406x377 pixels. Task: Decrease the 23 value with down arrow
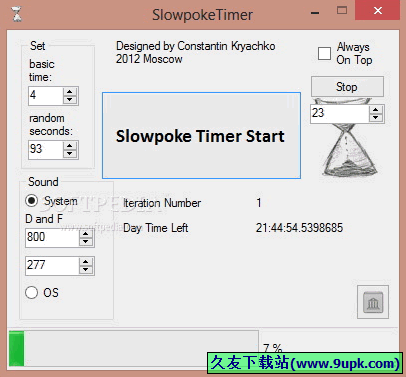coord(376,118)
